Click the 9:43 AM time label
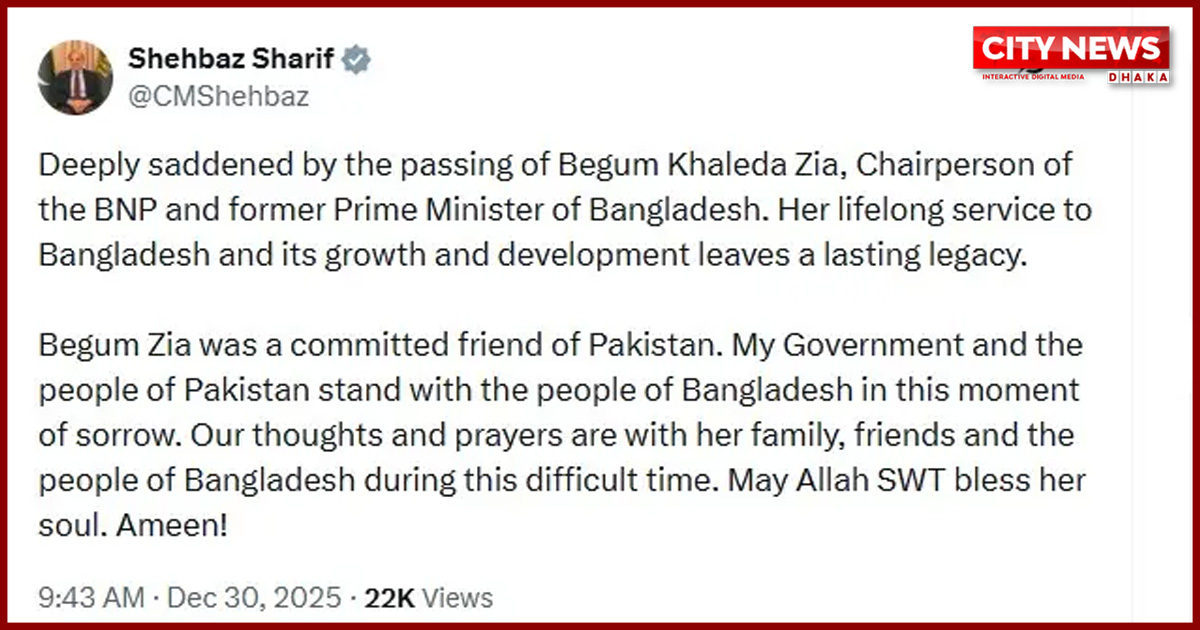The image size is (1200, 630). pyautogui.click(x=90, y=596)
